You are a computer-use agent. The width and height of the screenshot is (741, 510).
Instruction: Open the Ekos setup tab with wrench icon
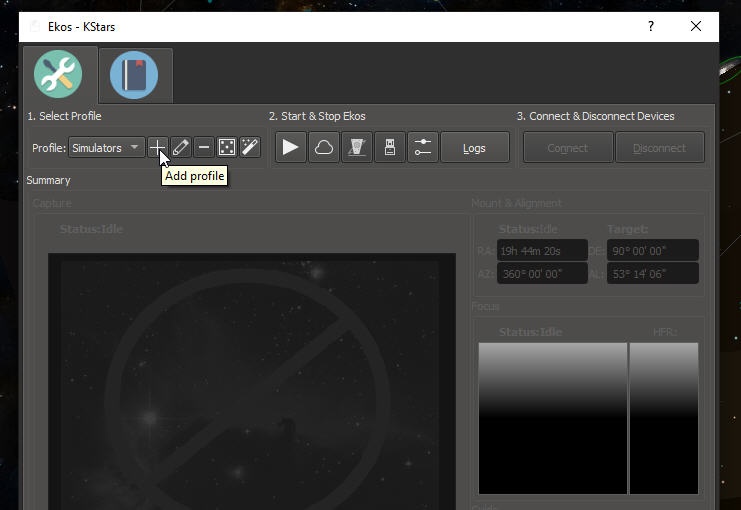coord(58,74)
